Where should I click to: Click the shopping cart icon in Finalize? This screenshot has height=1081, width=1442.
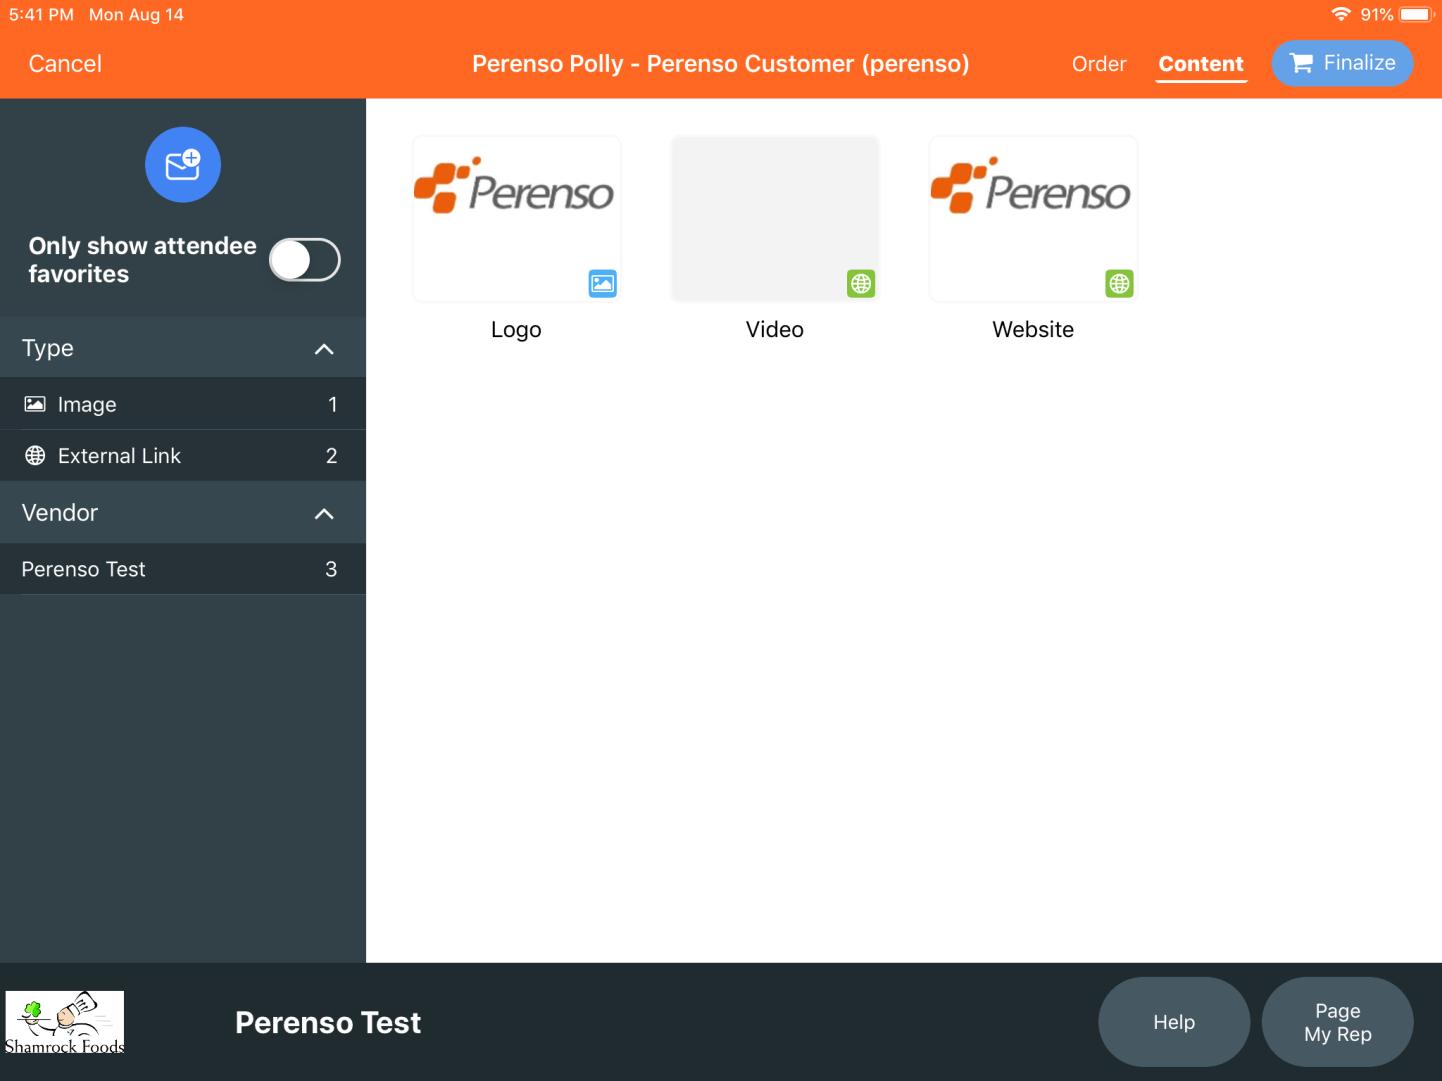(1301, 63)
